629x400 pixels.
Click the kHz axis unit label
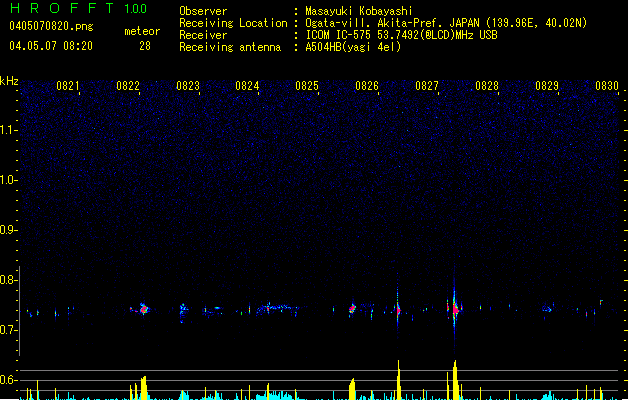click(9, 81)
